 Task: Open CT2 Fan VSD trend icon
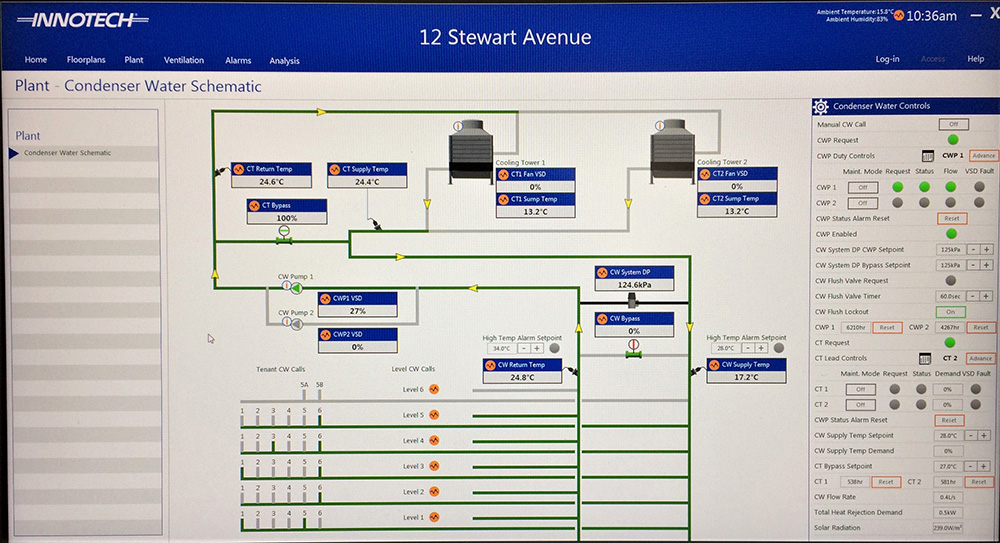click(705, 174)
